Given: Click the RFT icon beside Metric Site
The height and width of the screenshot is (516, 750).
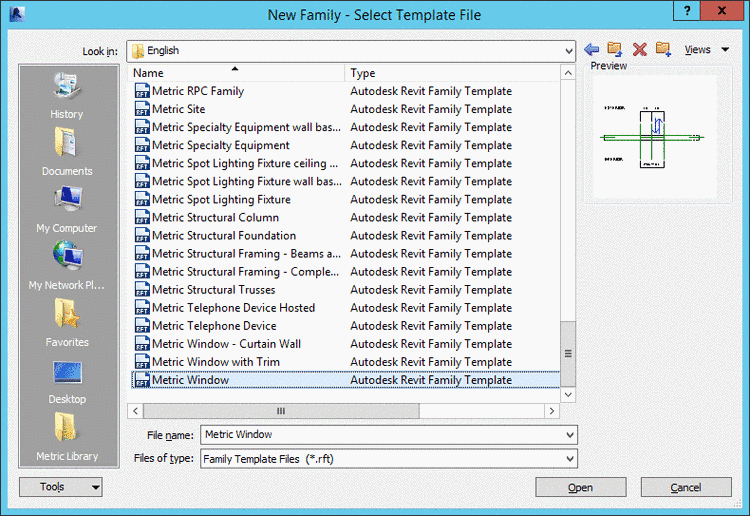Looking at the screenshot, I should click(142, 109).
